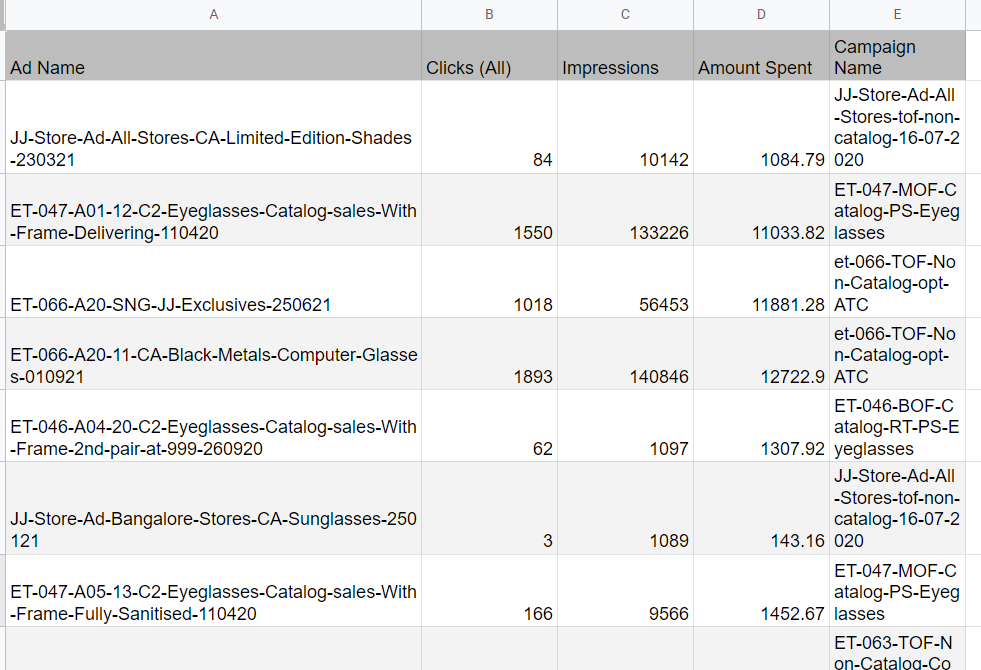Viewport: 981px width, 670px height.
Task: Select ad name ET-066-A20-SNG-JJ-Exclusives-250621
Action: (213, 282)
